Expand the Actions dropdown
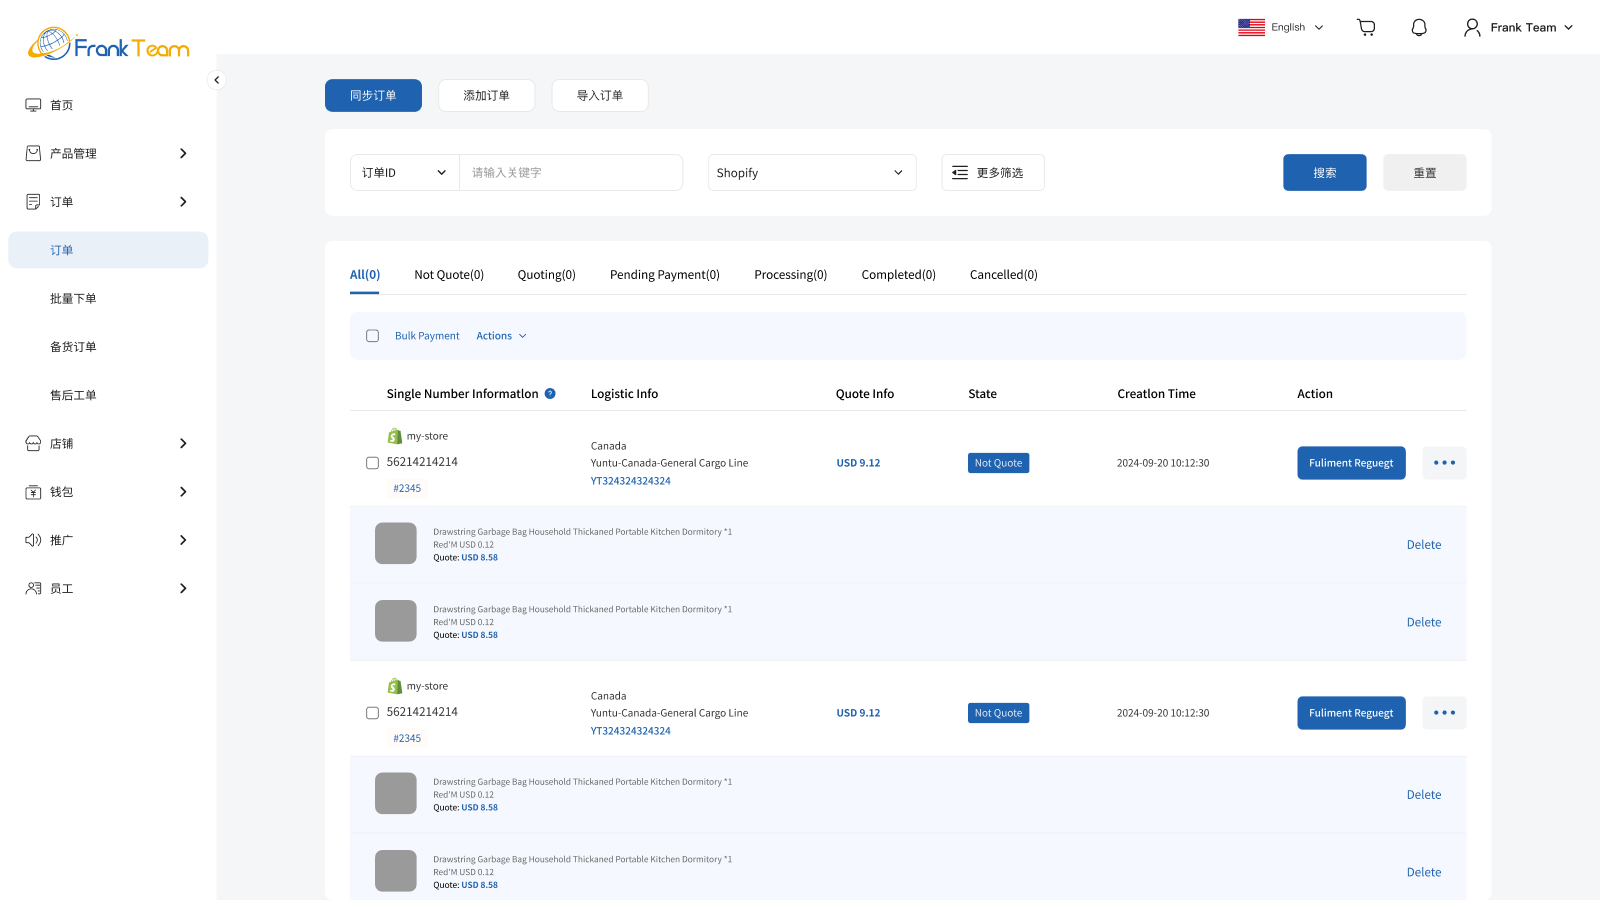The image size is (1600, 900). pyautogui.click(x=501, y=335)
